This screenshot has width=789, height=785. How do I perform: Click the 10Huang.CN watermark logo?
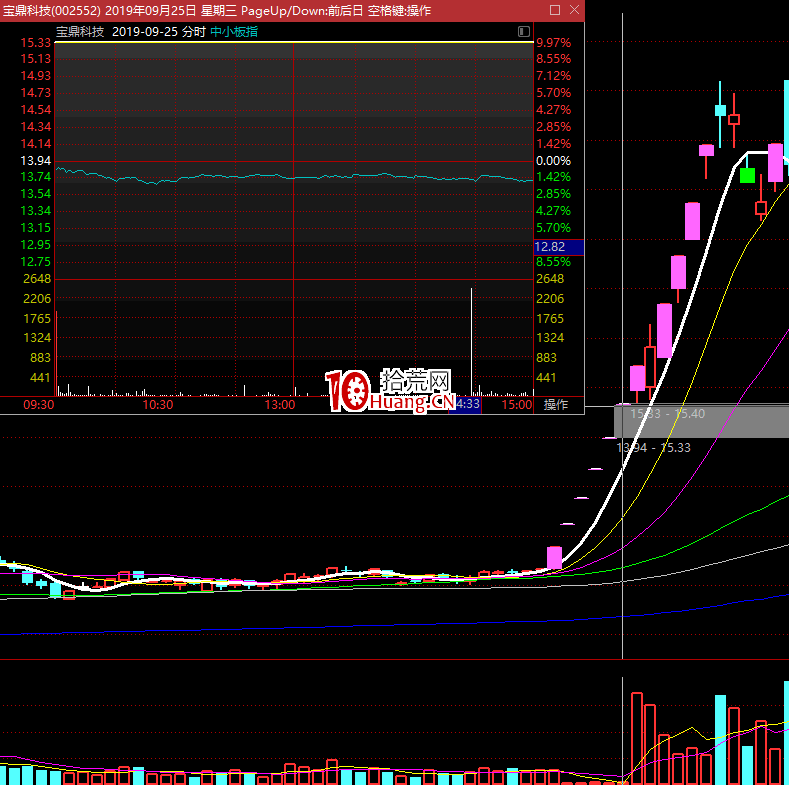point(390,391)
